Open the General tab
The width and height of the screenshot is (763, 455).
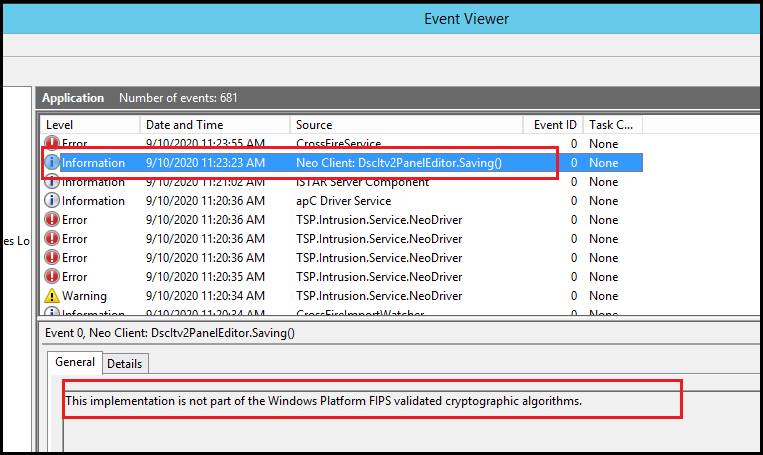(x=75, y=363)
